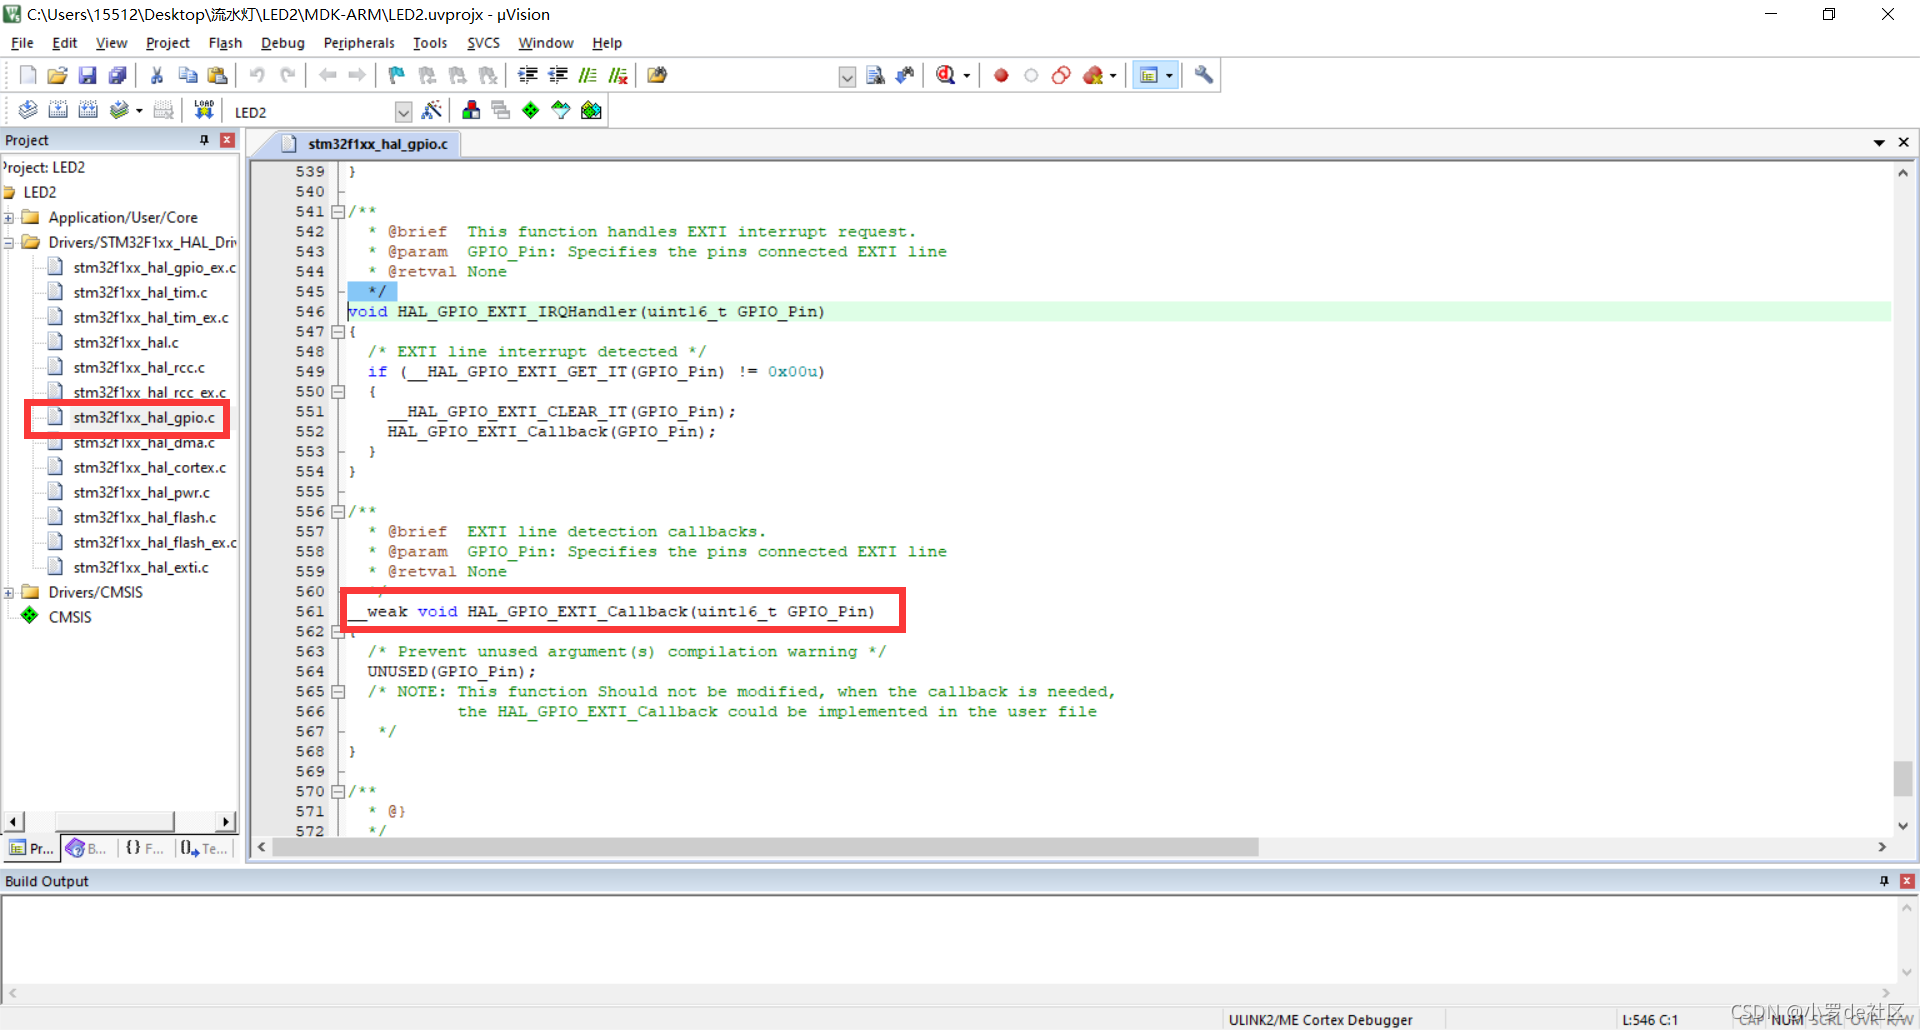Image resolution: width=1920 pixels, height=1030 pixels.
Task: Build target icon
Action: [x=58, y=110]
